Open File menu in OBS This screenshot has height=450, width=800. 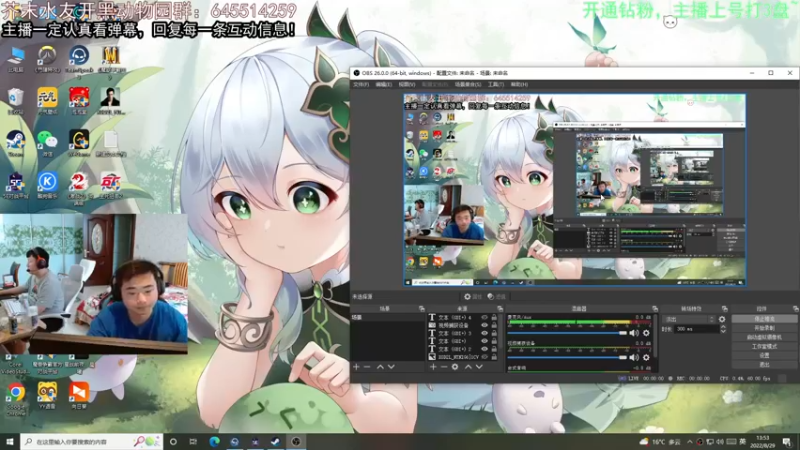point(361,84)
